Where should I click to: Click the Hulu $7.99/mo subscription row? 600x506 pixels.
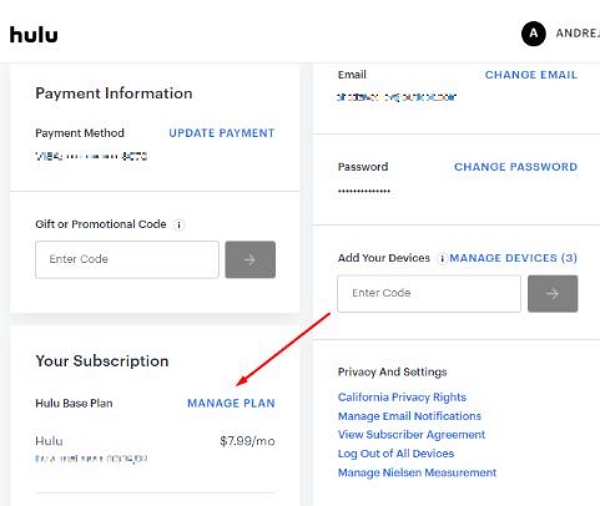[x=154, y=440]
